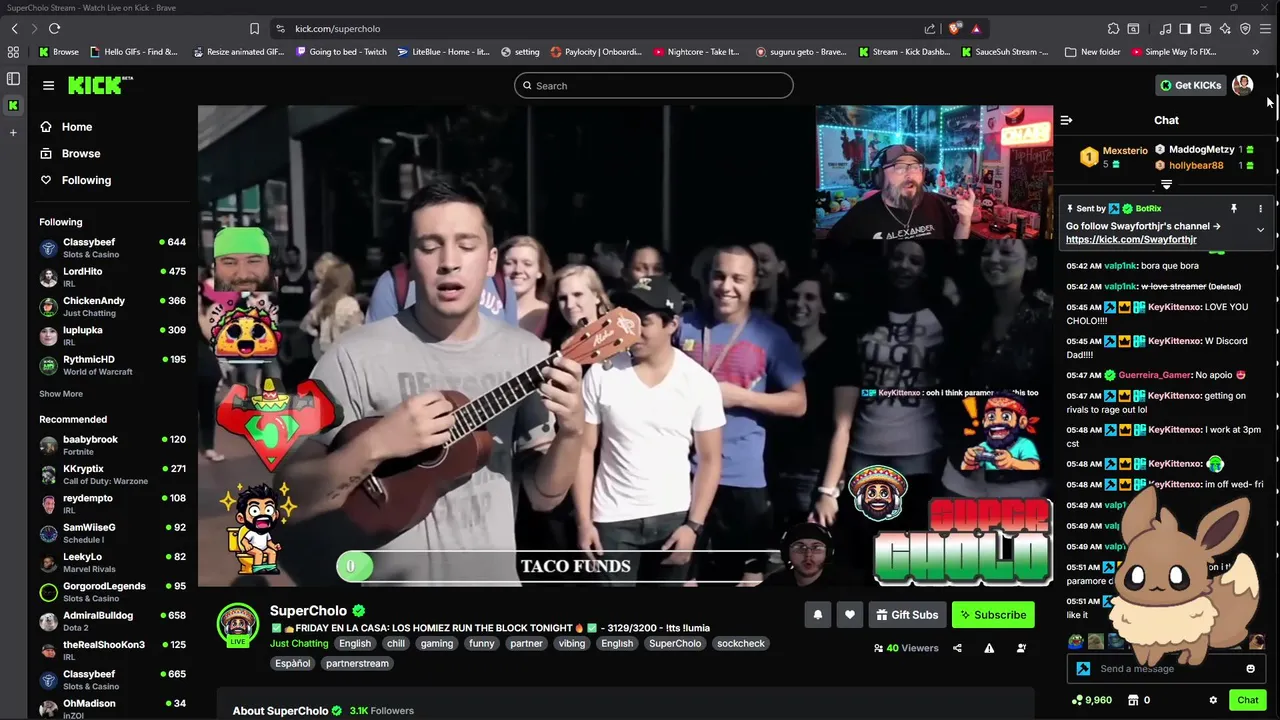Bookmark this page with the bookmark icon
The image size is (1280, 720).
click(x=254, y=28)
